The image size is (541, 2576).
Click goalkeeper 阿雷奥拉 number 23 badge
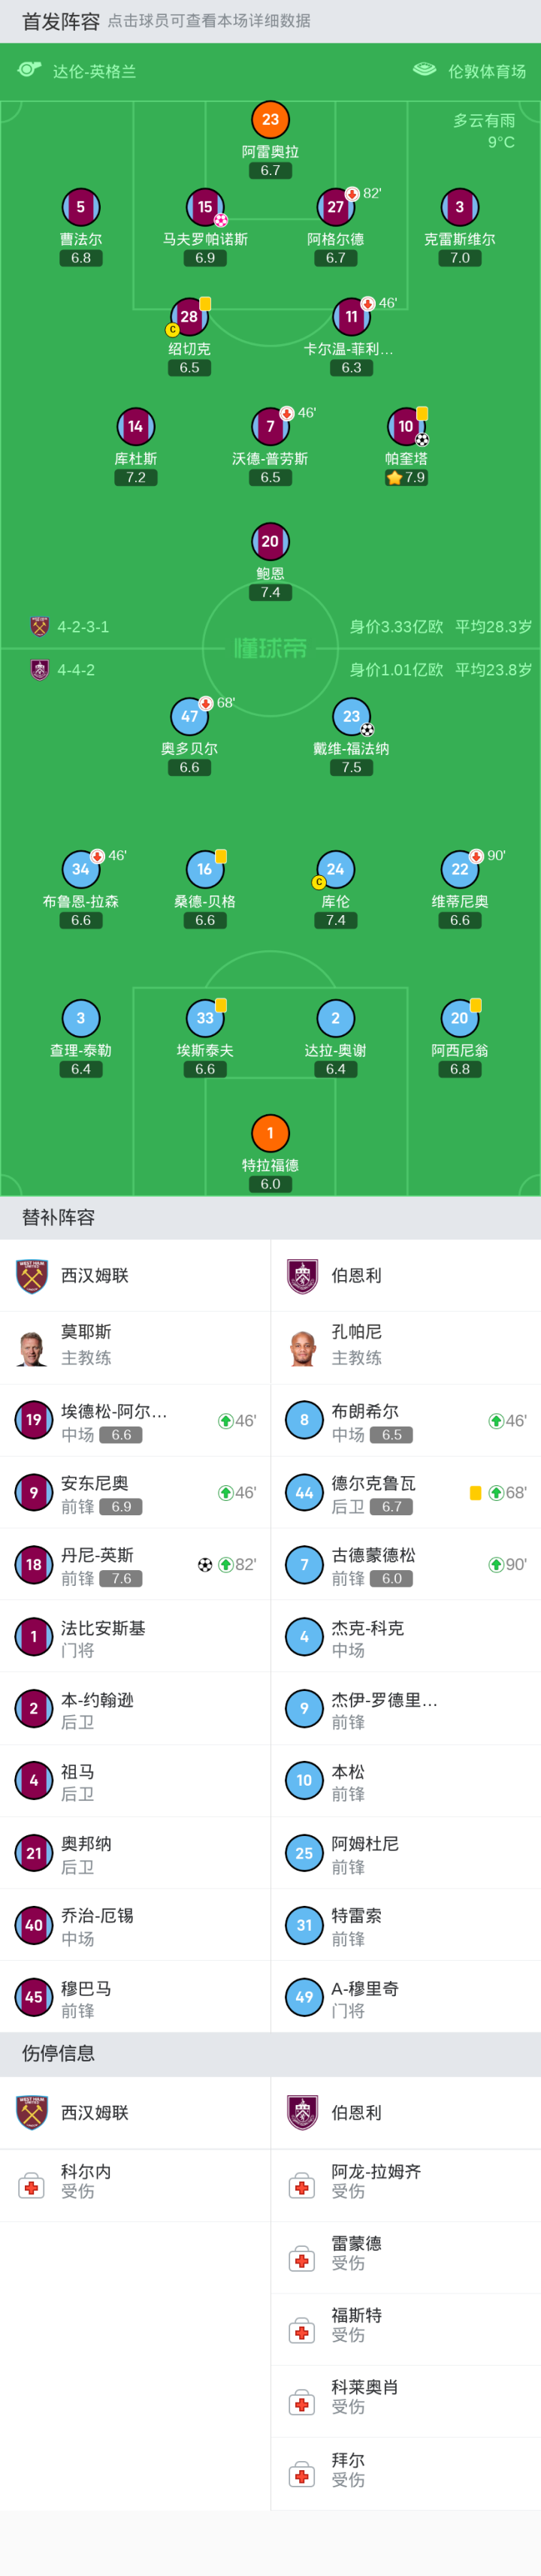click(270, 120)
